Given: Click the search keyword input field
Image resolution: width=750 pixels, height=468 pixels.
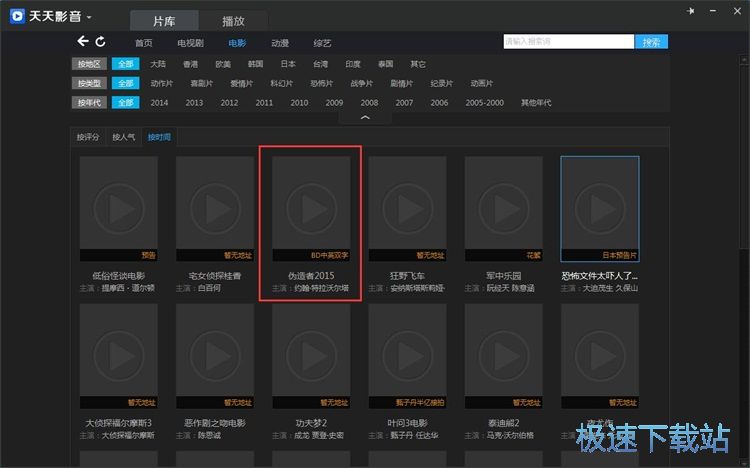Looking at the screenshot, I should (567, 42).
